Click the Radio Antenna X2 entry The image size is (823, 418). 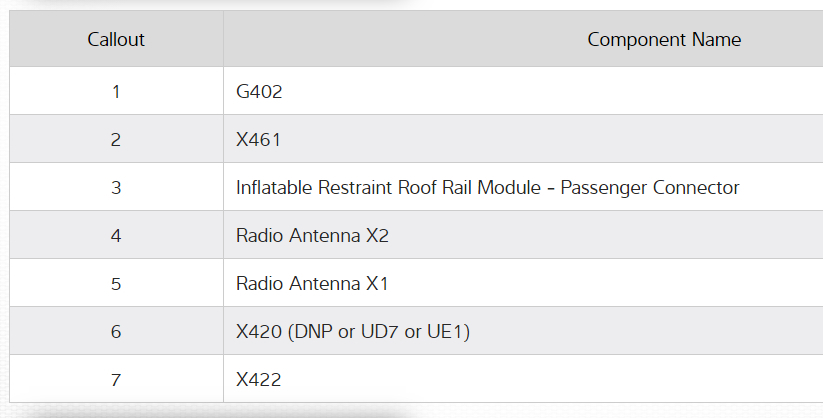(312, 236)
